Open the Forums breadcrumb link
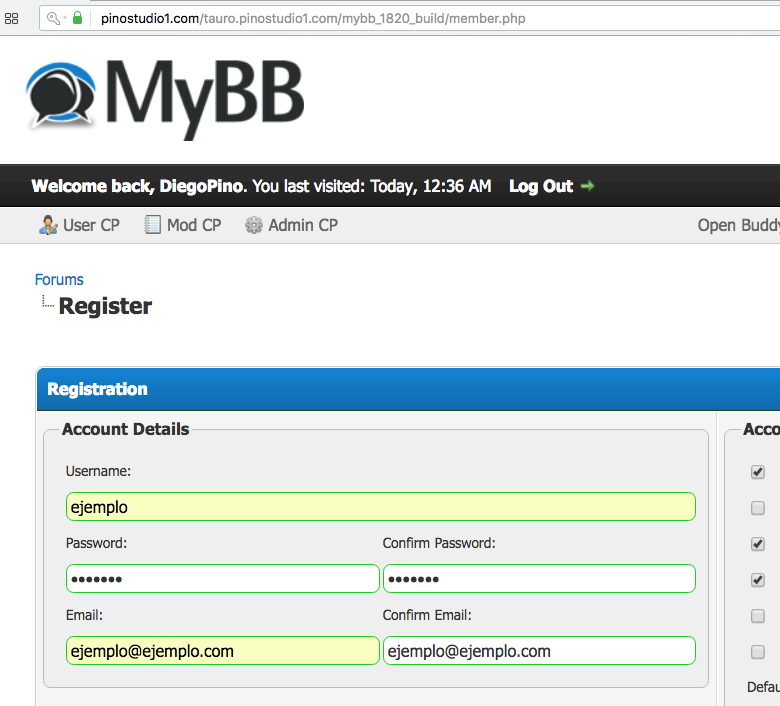The width and height of the screenshot is (780, 706). click(59, 280)
